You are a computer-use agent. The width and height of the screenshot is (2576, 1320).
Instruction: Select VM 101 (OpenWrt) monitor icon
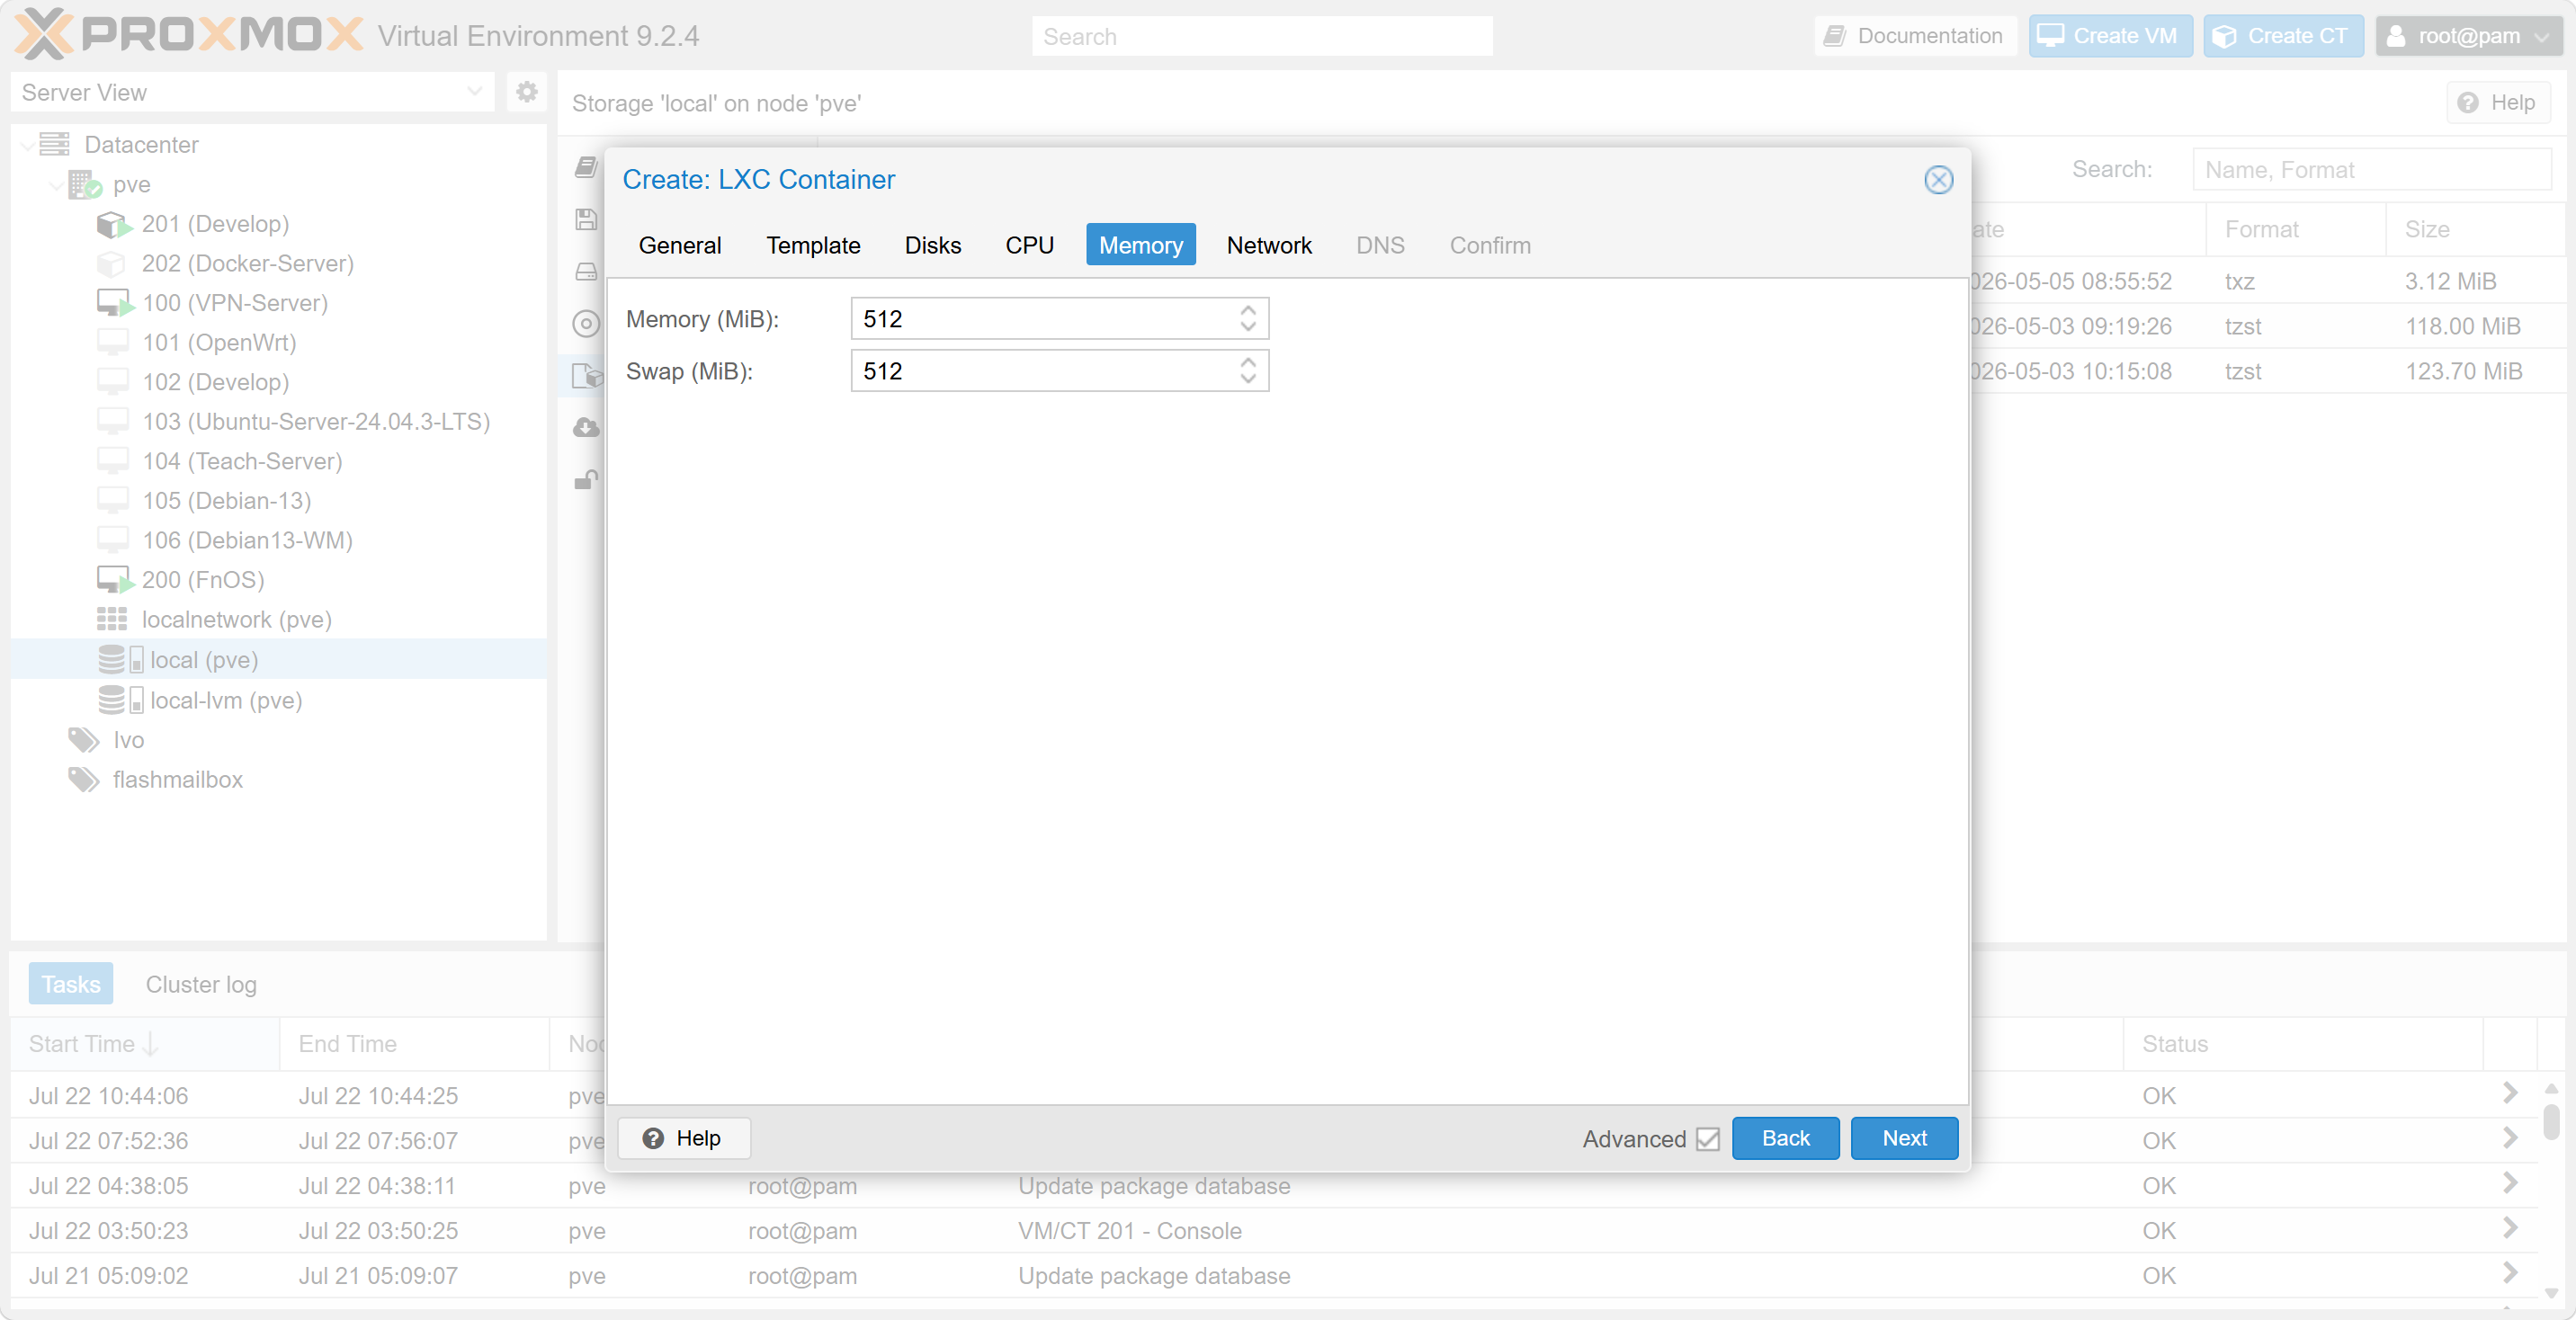pyautogui.click(x=113, y=342)
